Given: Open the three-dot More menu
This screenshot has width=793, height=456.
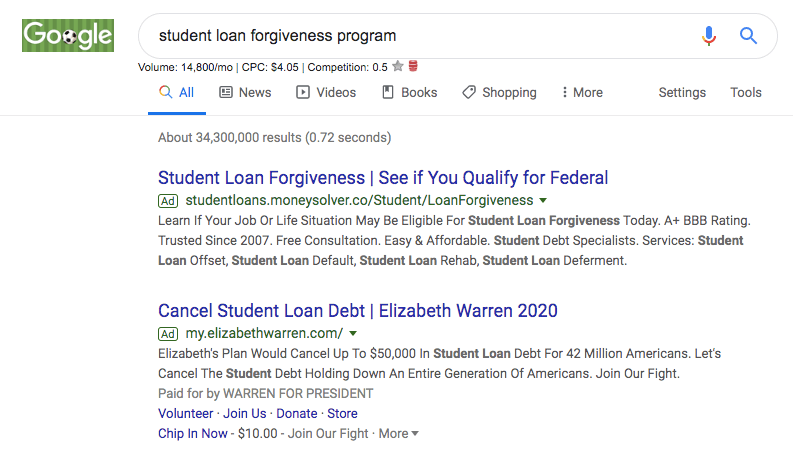Looking at the screenshot, I should [582, 92].
